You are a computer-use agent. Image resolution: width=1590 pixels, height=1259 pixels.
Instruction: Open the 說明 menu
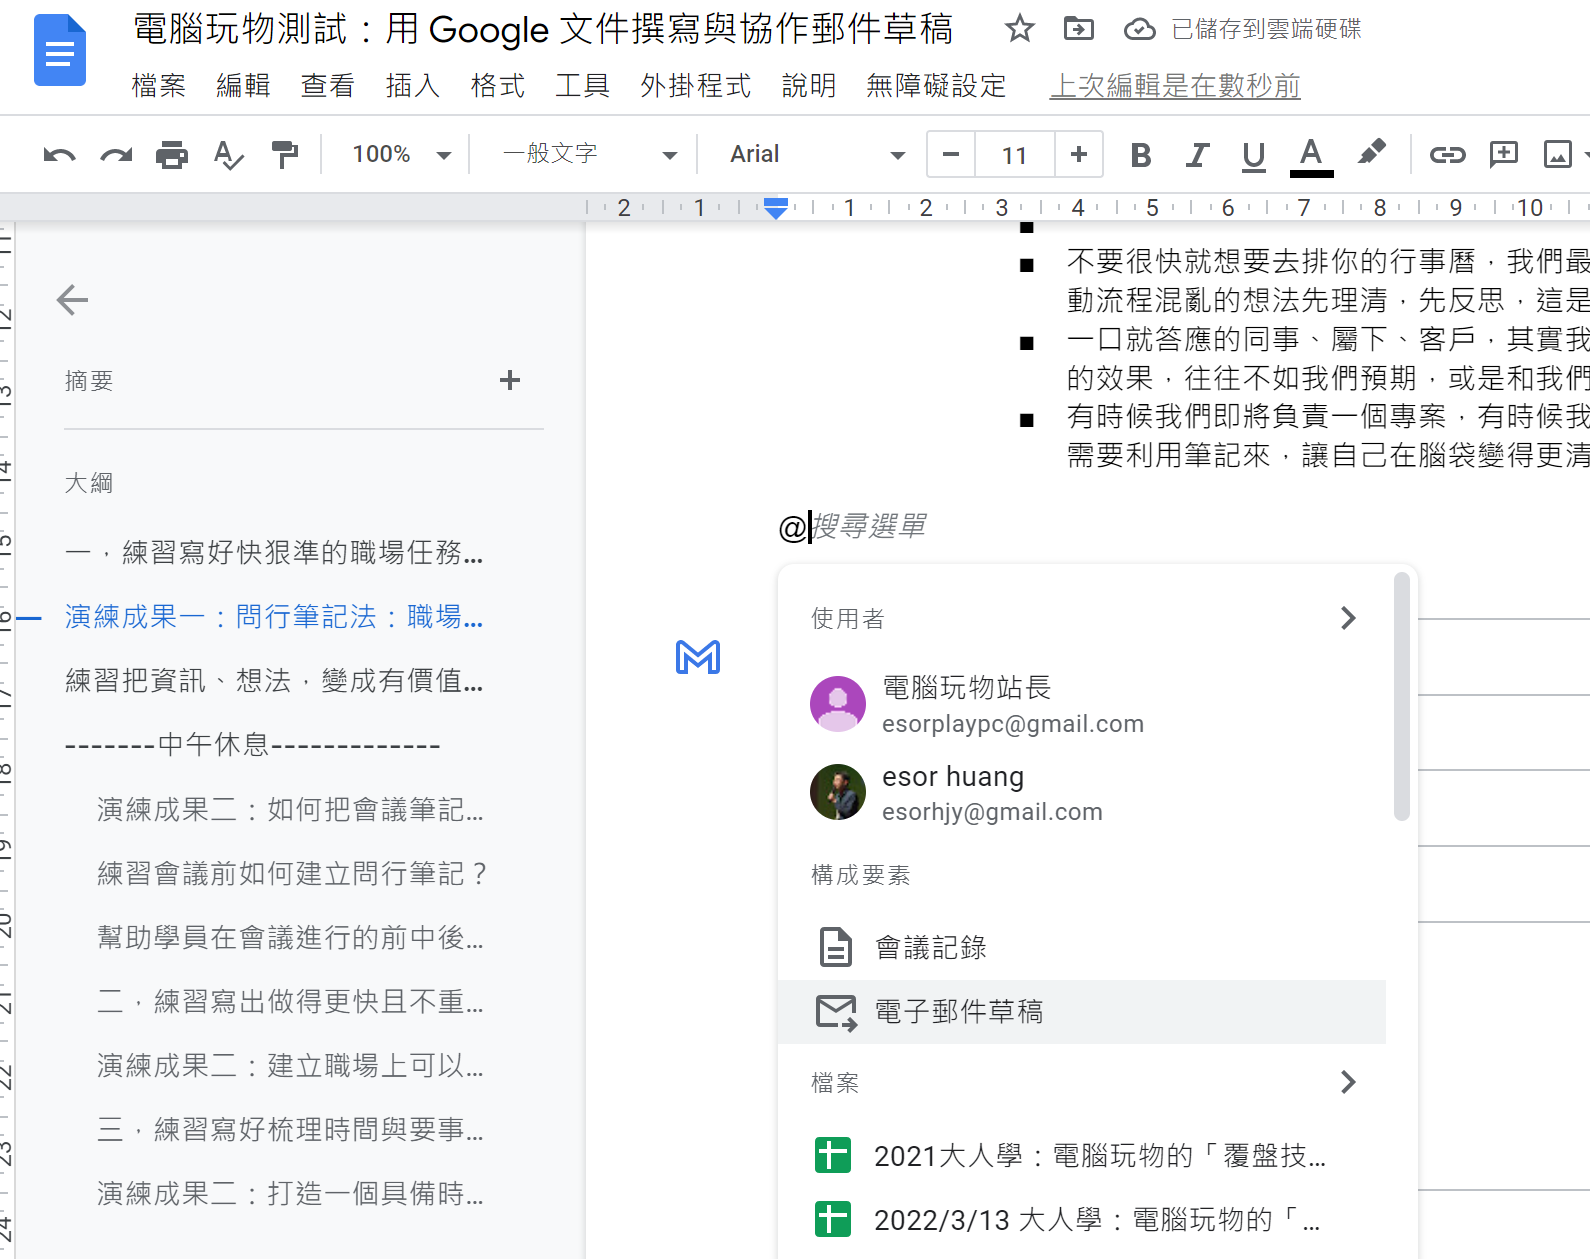809,86
